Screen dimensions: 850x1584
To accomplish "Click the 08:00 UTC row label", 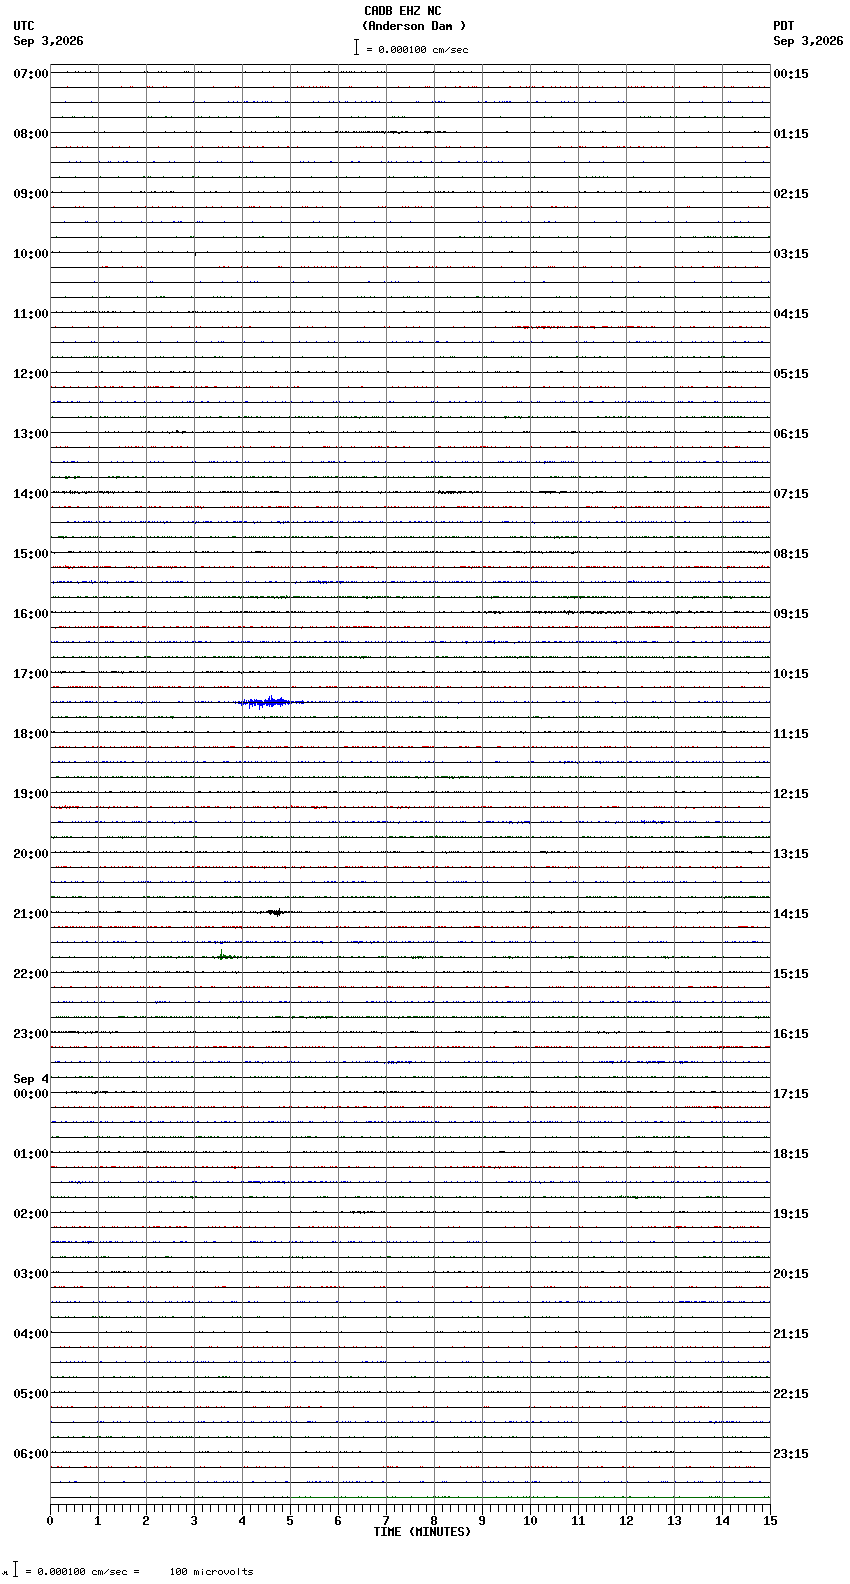I will (31, 134).
